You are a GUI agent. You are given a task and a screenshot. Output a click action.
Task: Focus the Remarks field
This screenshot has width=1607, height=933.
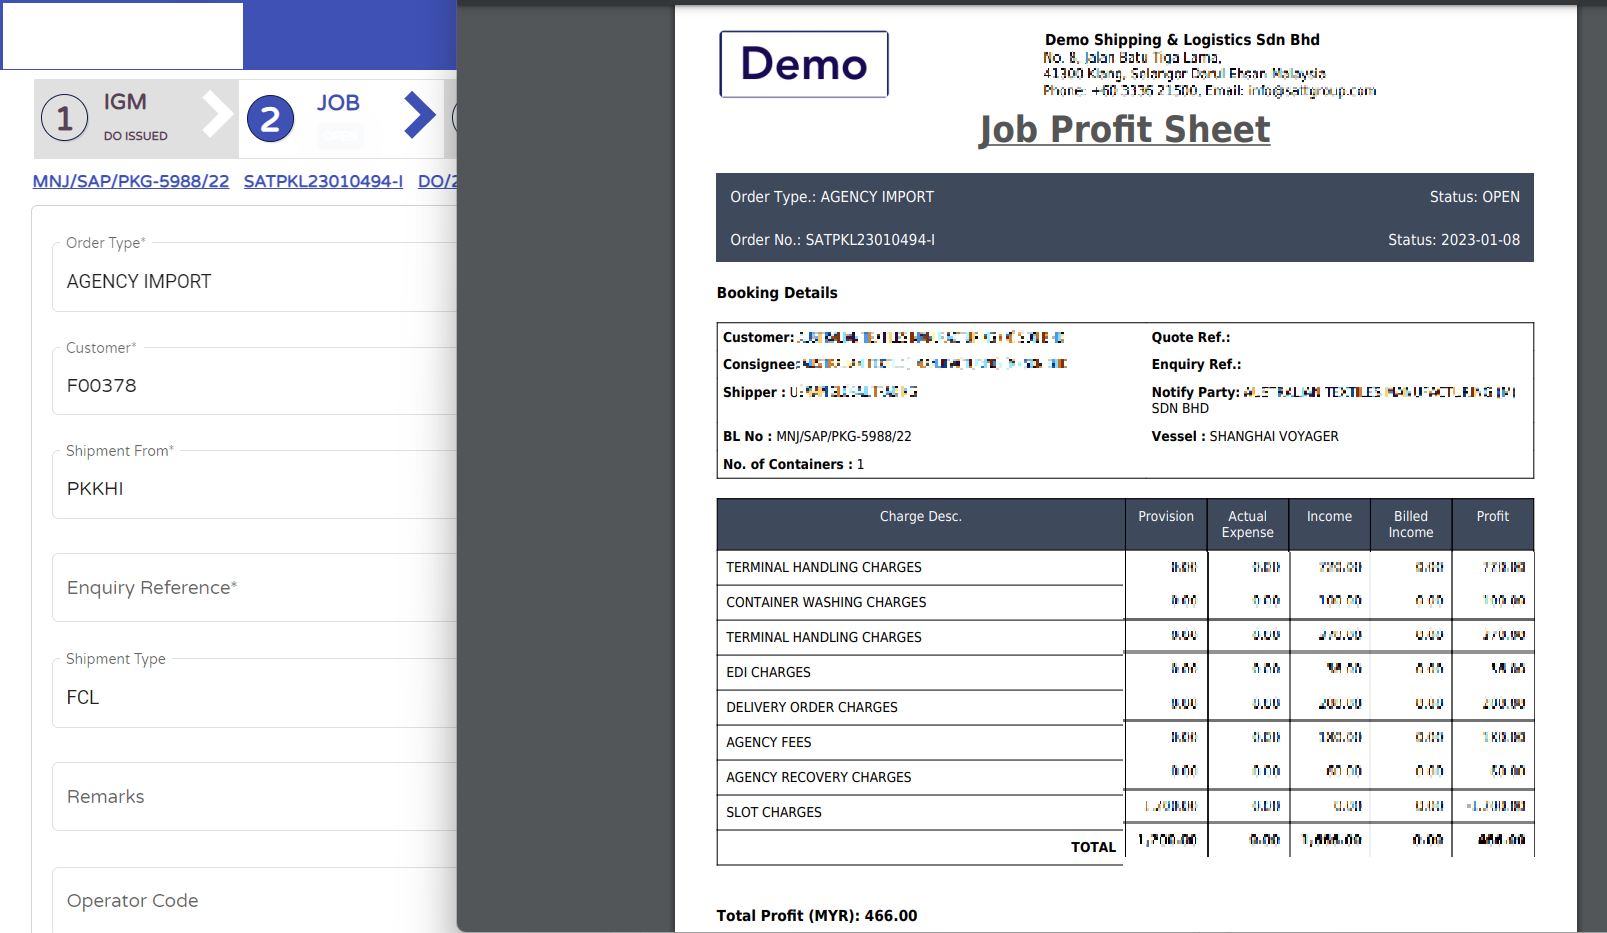pos(254,797)
